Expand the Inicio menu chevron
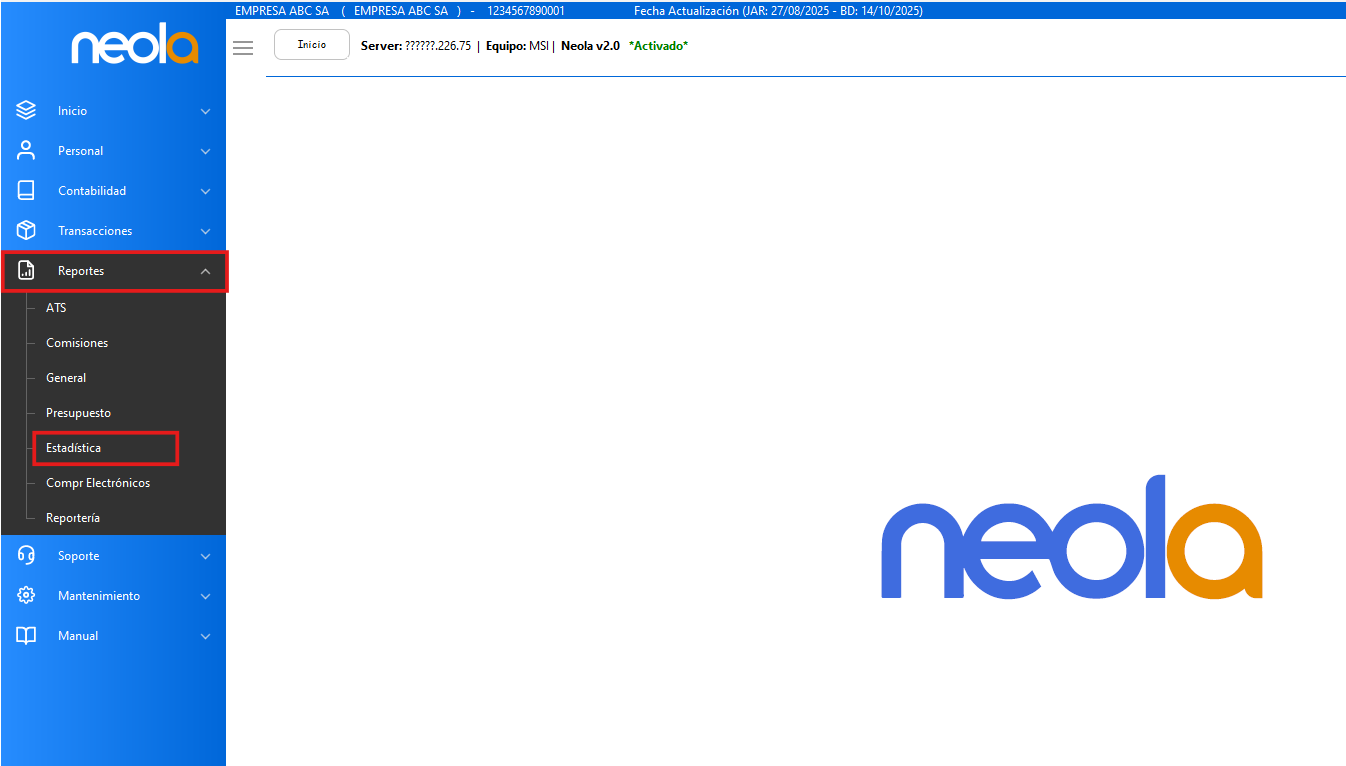Screen dimensions: 1346x766 tap(205, 112)
